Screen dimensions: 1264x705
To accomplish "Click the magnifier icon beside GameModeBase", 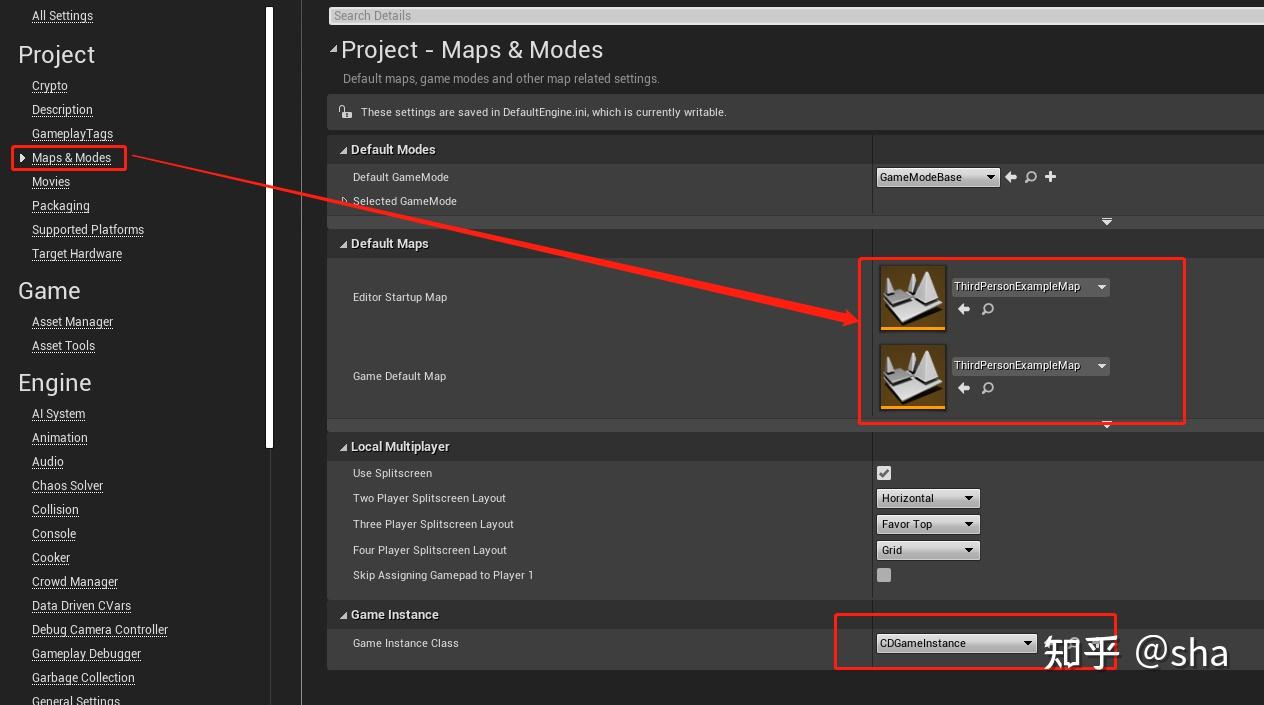I will (1032, 176).
